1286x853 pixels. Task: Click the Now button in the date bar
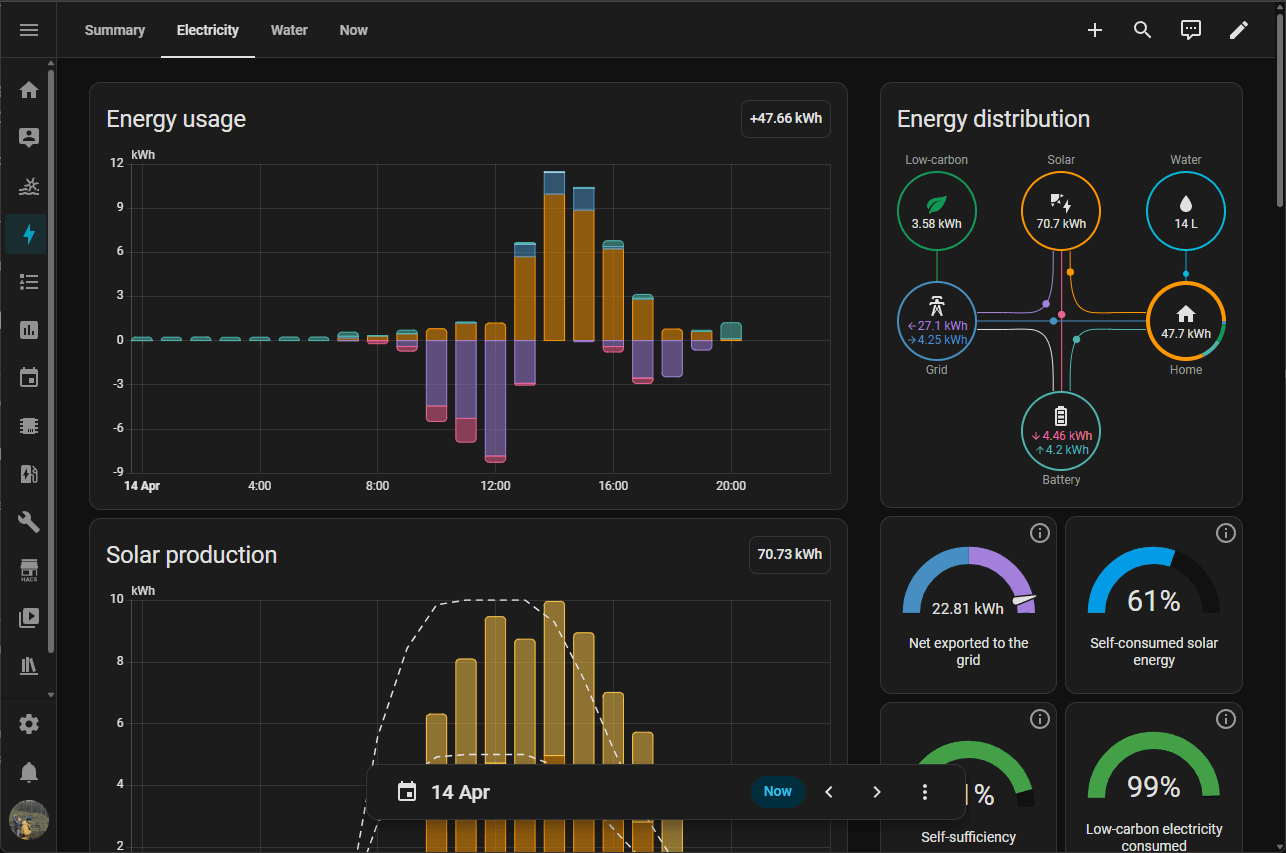pyautogui.click(x=777, y=791)
